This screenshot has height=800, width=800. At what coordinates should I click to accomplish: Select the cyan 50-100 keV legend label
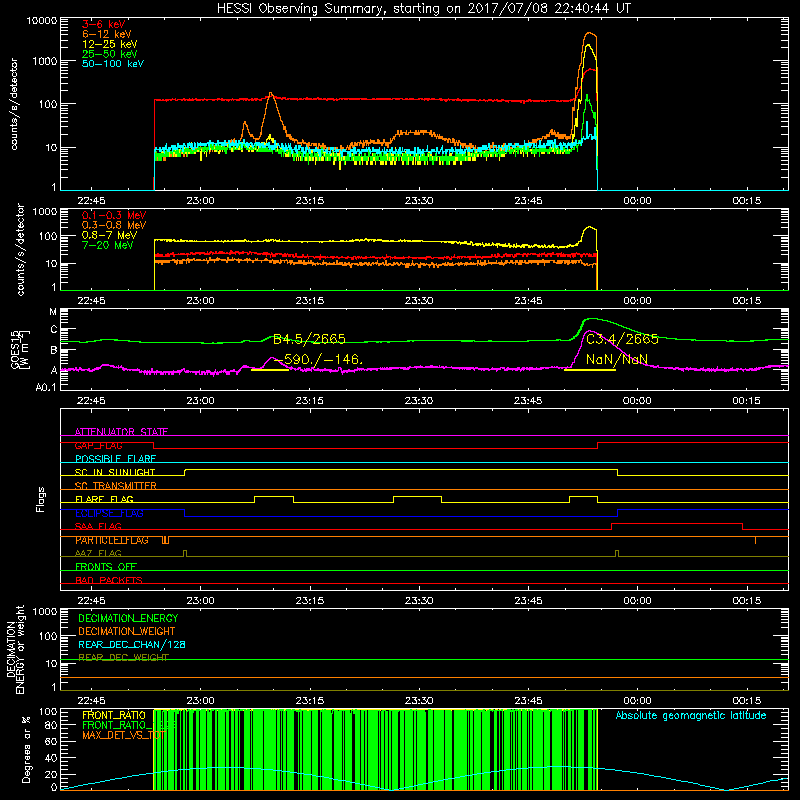[113, 64]
